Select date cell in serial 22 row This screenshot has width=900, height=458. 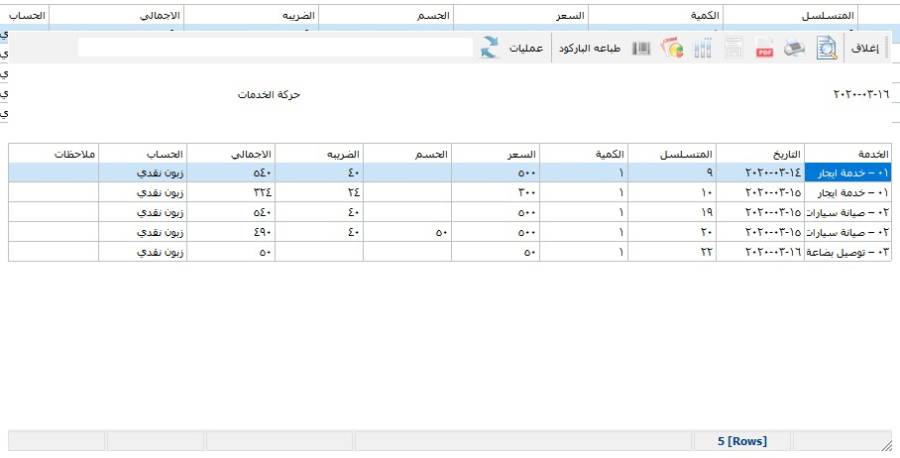click(760, 252)
